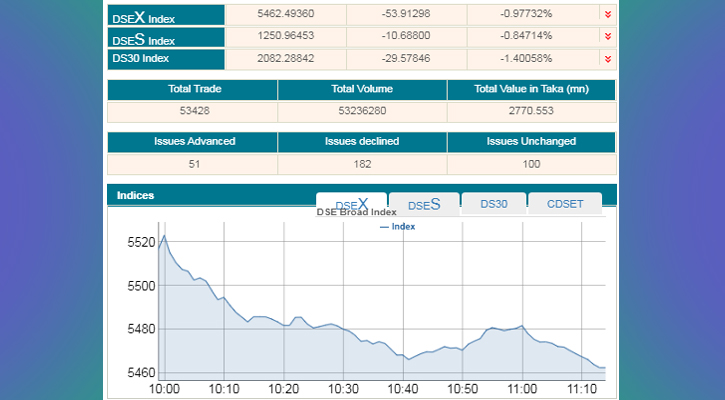Click the DSEX value 5462.49360
The image size is (725, 400).
(286, 14)
